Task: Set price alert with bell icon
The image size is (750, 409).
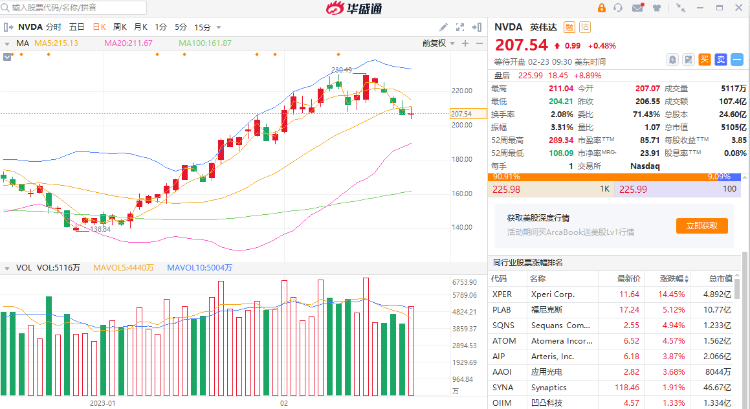Action: (x=673, y=60)
